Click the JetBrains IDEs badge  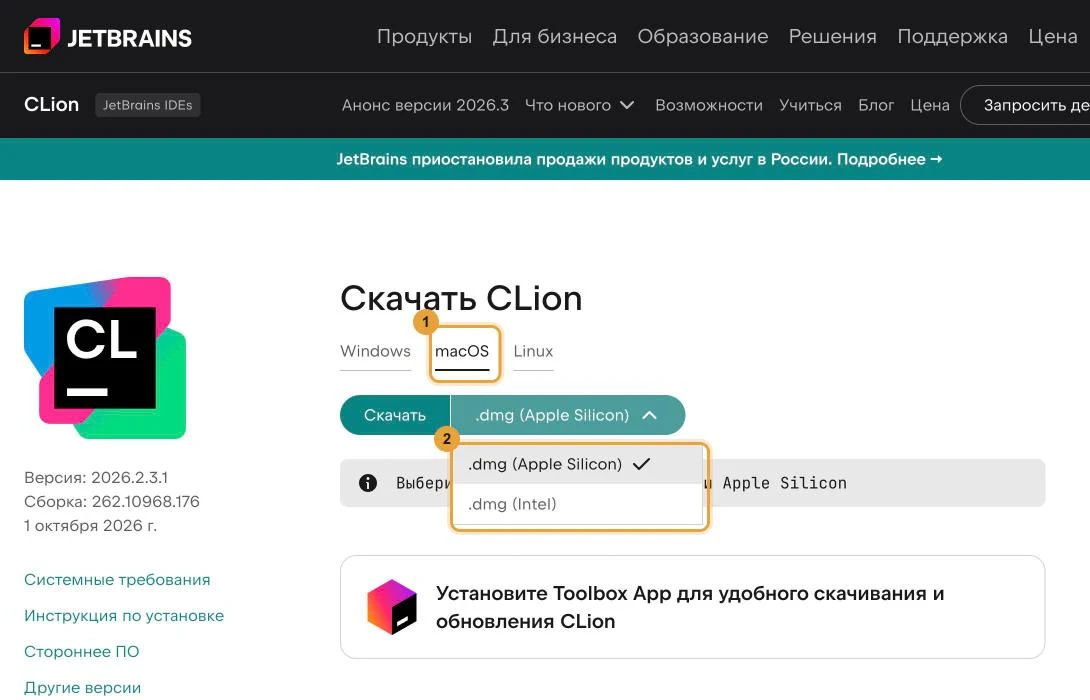(x=147, y=105)
